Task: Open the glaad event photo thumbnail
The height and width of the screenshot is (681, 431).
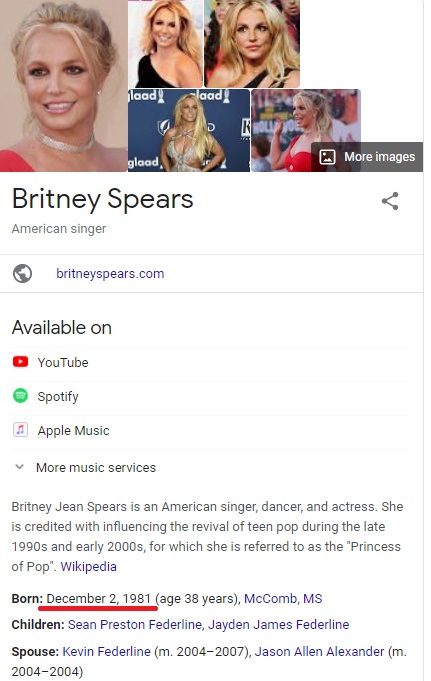Action: 189,130
